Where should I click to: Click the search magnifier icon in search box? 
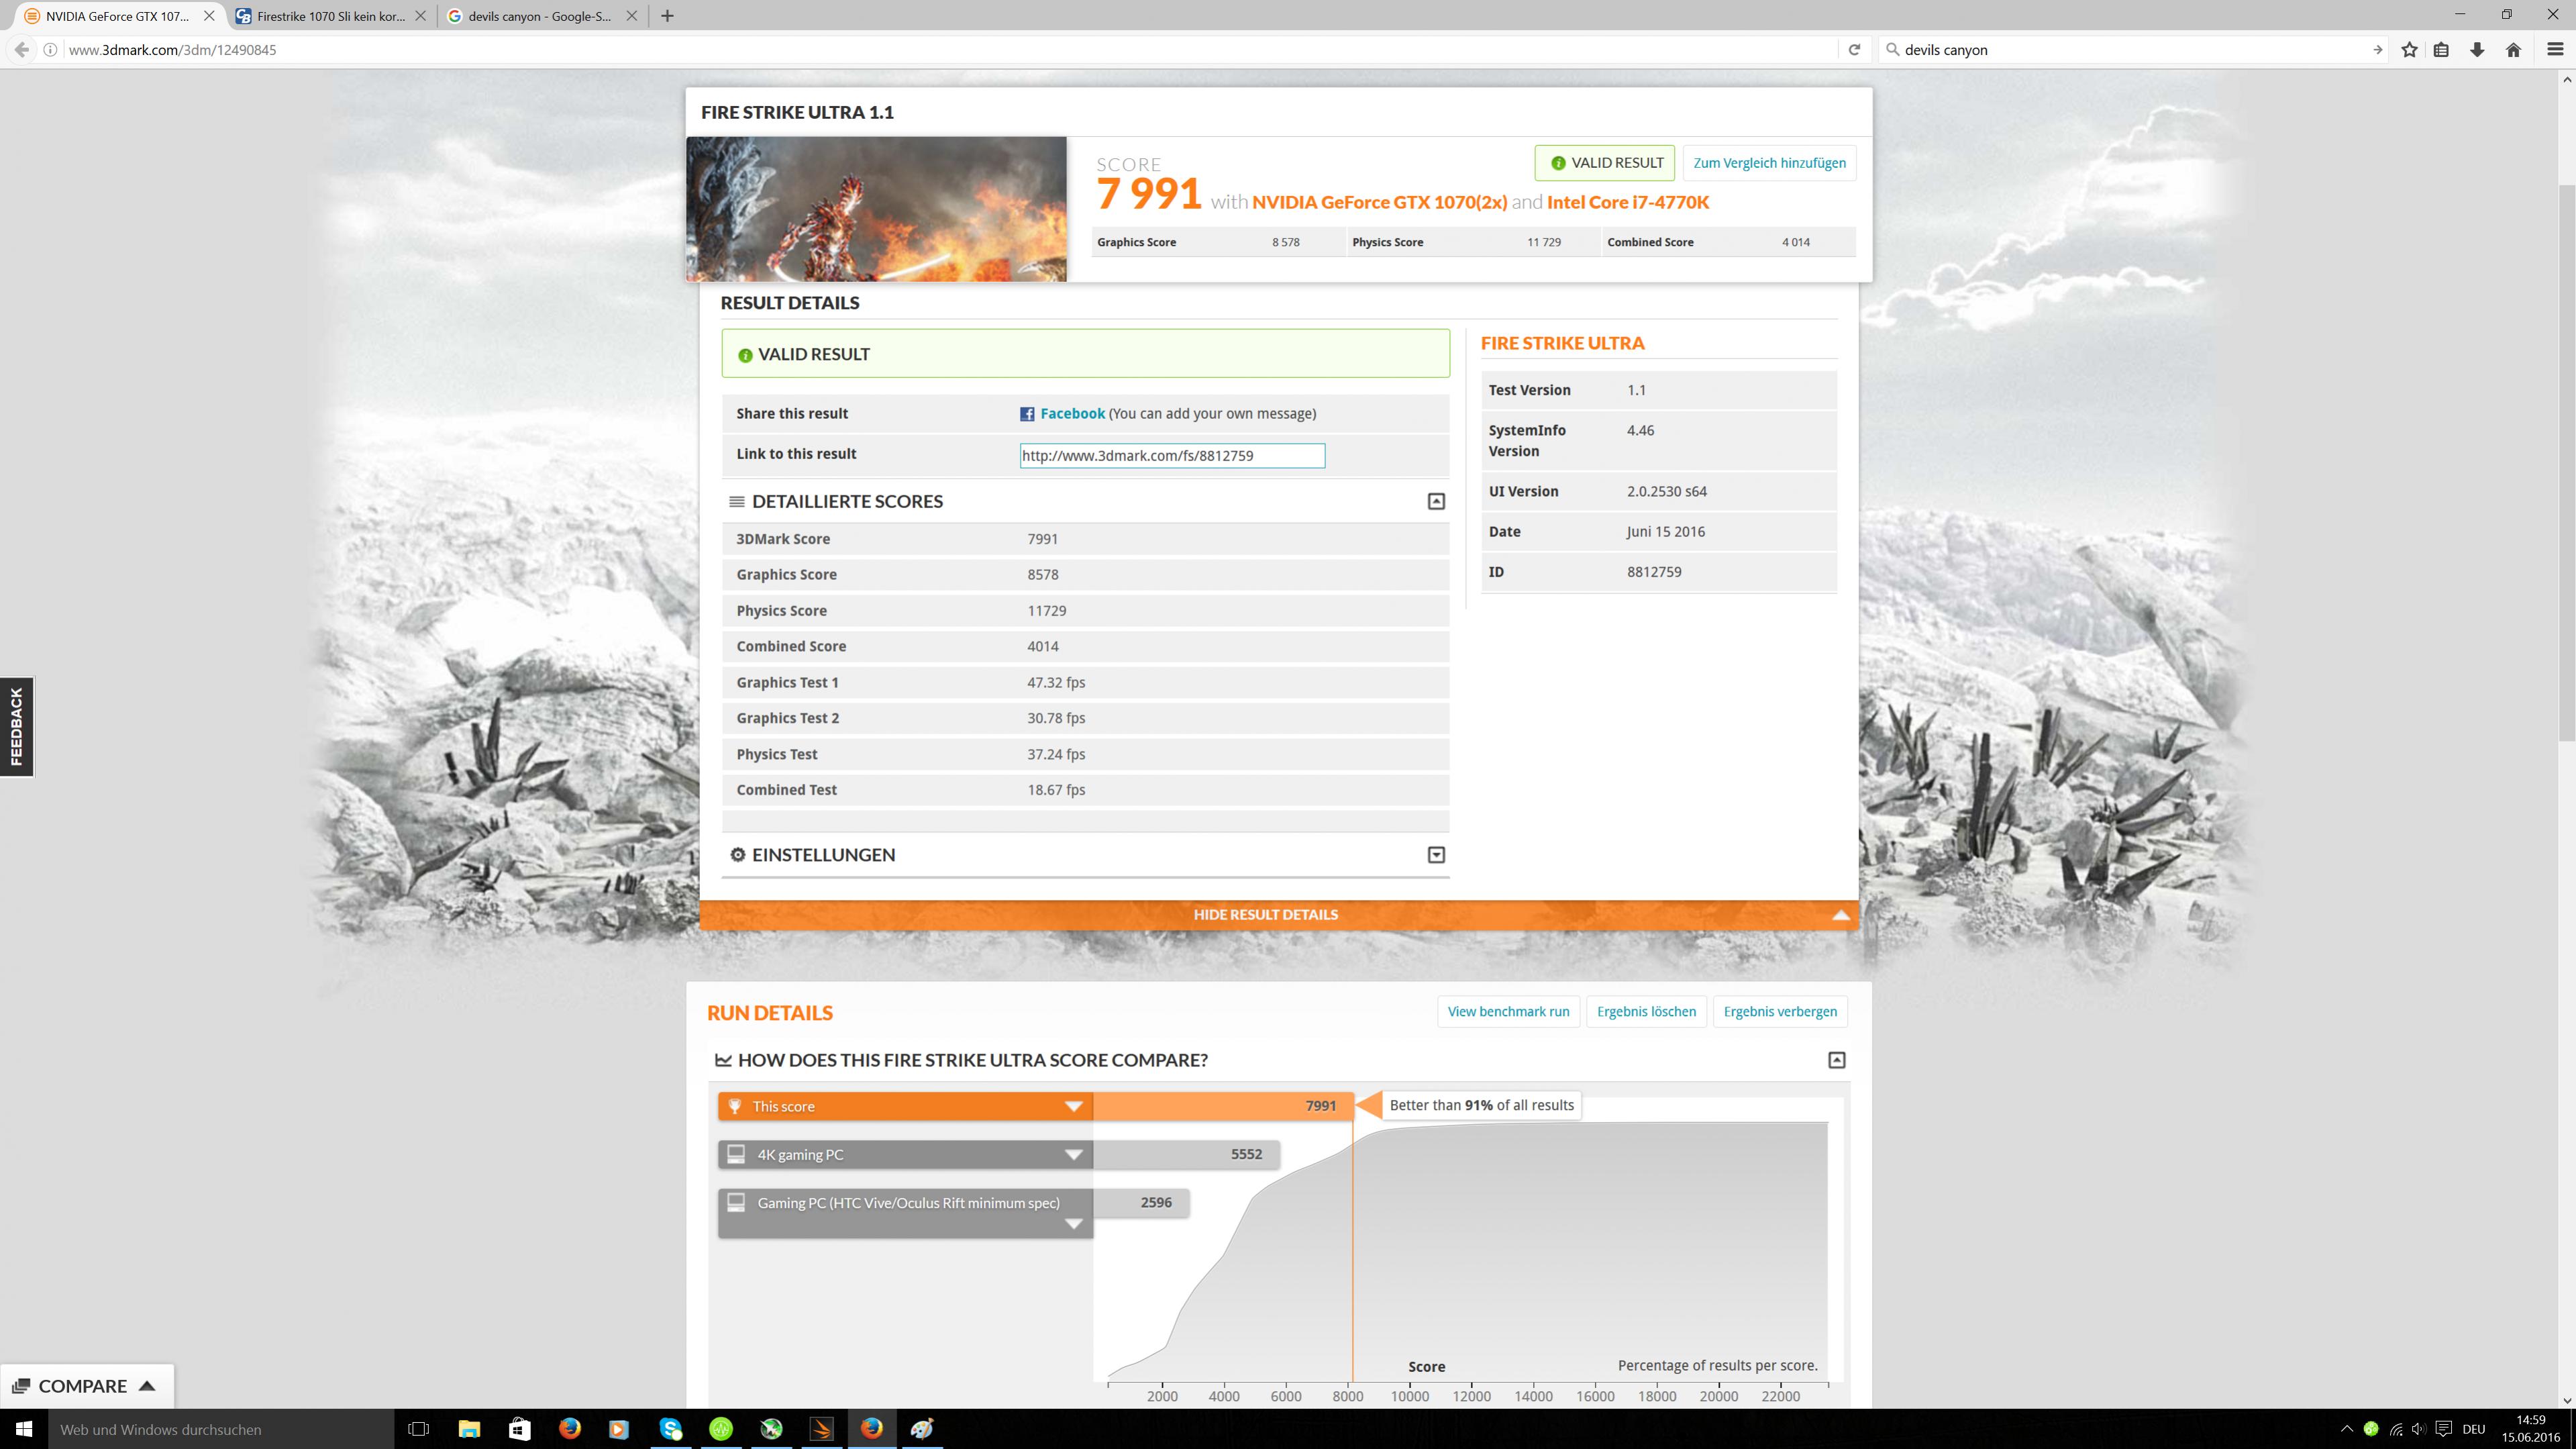point(1892,49)
